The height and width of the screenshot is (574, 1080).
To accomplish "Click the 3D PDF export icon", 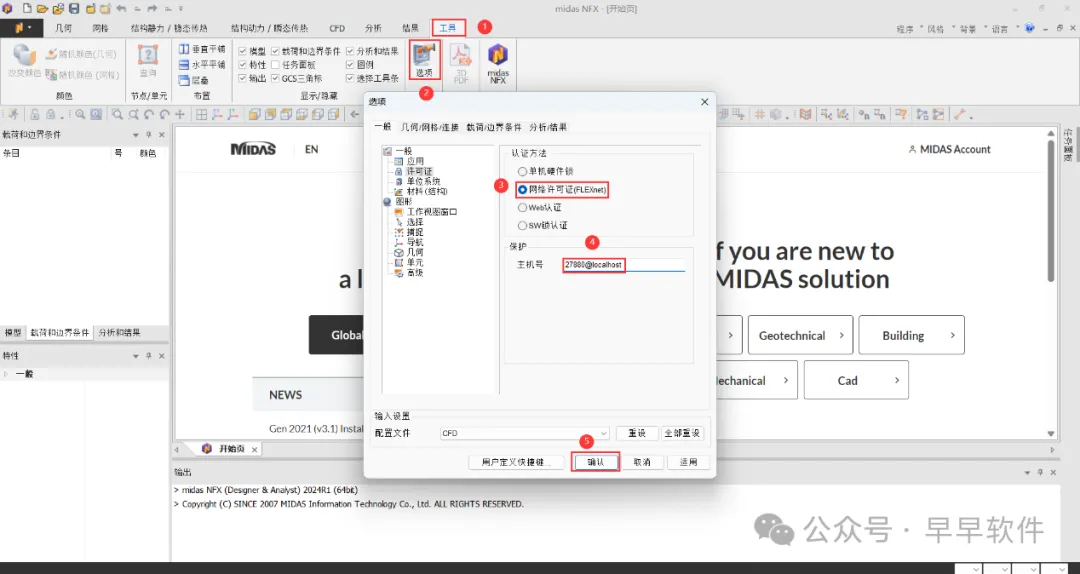I will coord(461,63).
